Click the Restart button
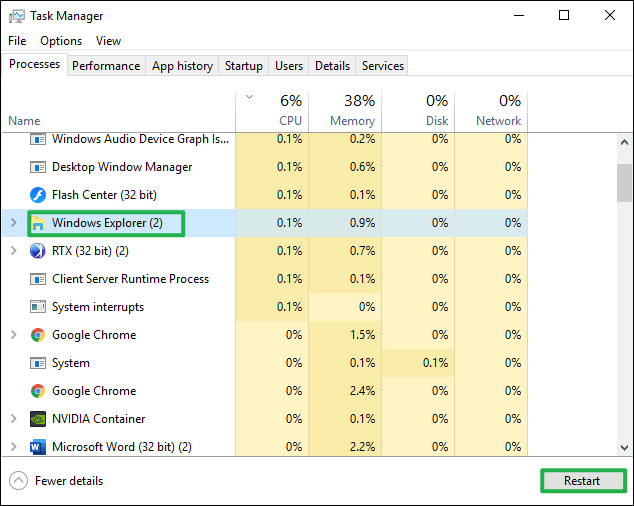This screenshot has width=634, height=506. coord(582,481)
